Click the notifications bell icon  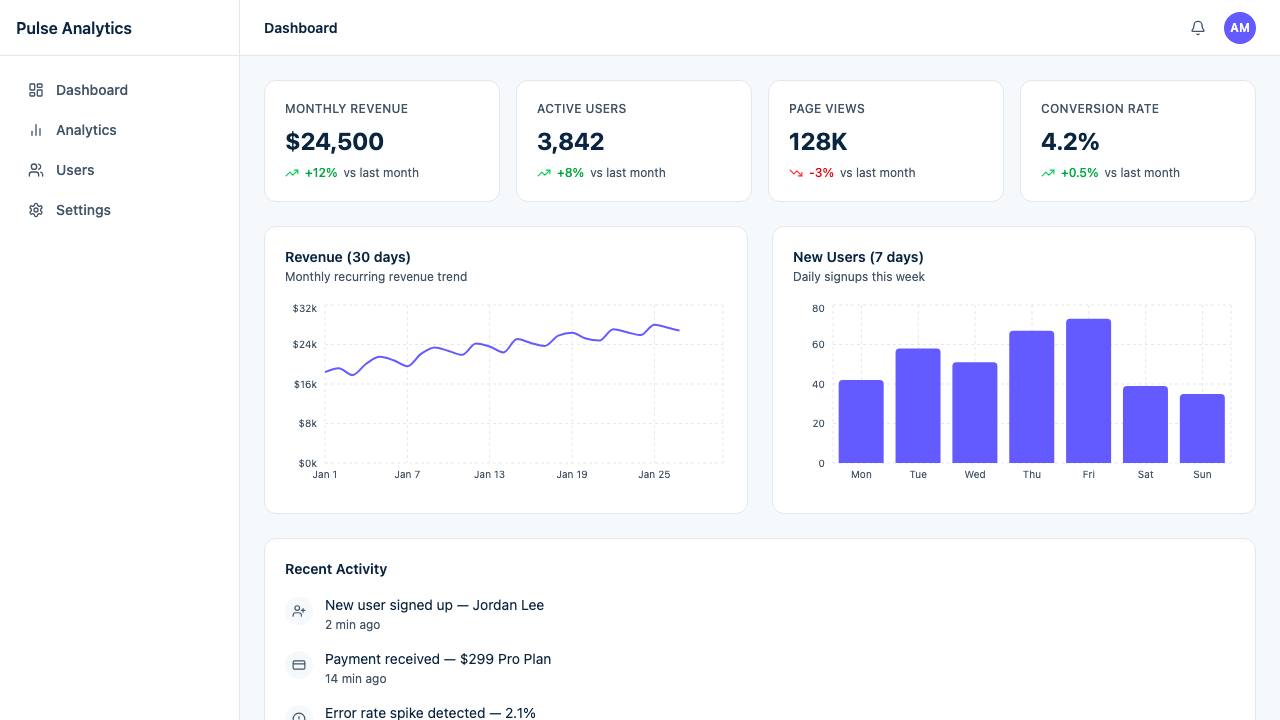[1198, 28]
